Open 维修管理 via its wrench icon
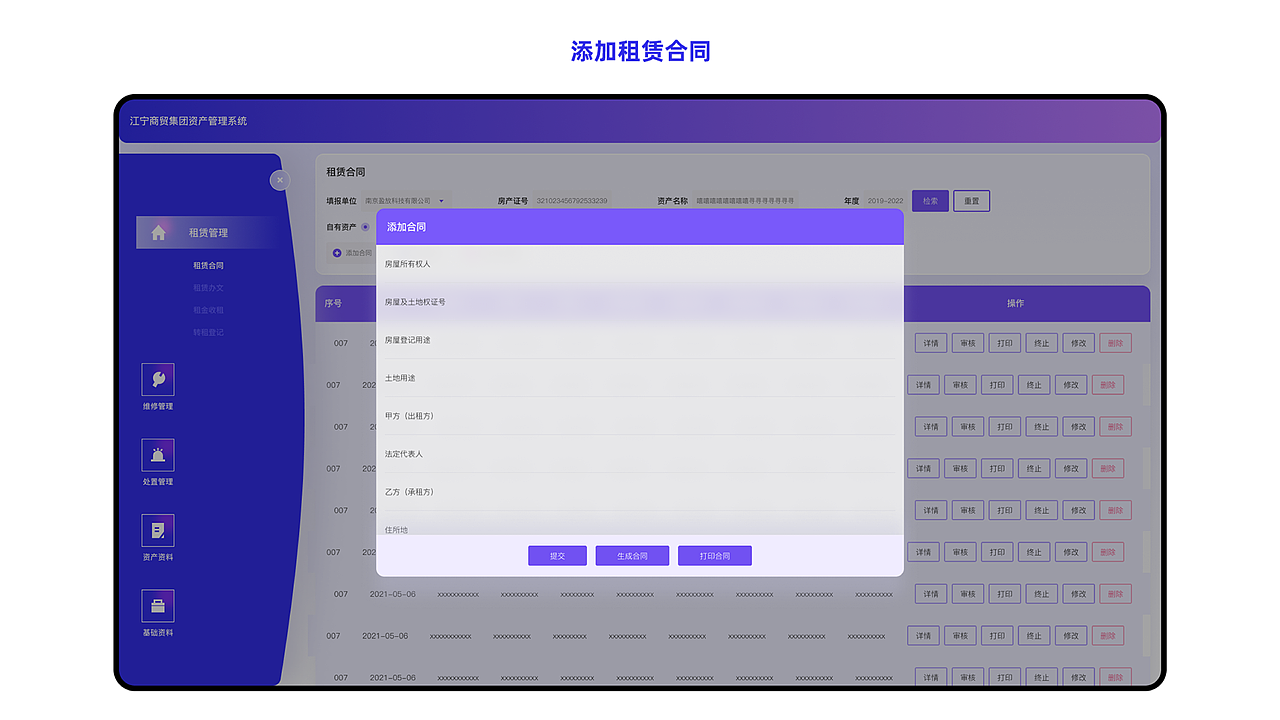The image size is (1280, 720). coord(158,379)
